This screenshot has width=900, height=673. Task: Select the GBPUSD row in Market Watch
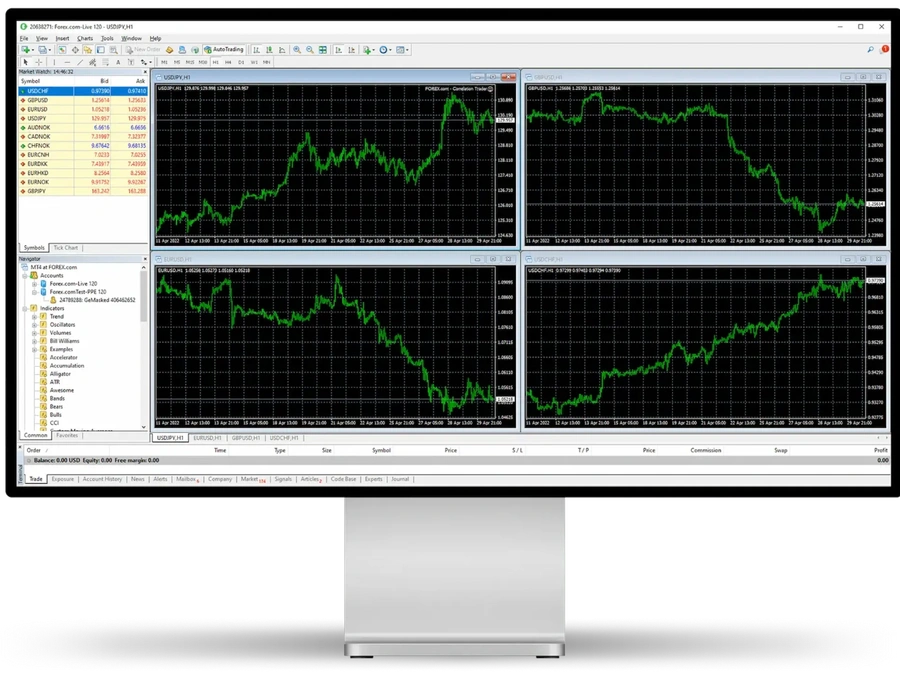coord(83,100)
